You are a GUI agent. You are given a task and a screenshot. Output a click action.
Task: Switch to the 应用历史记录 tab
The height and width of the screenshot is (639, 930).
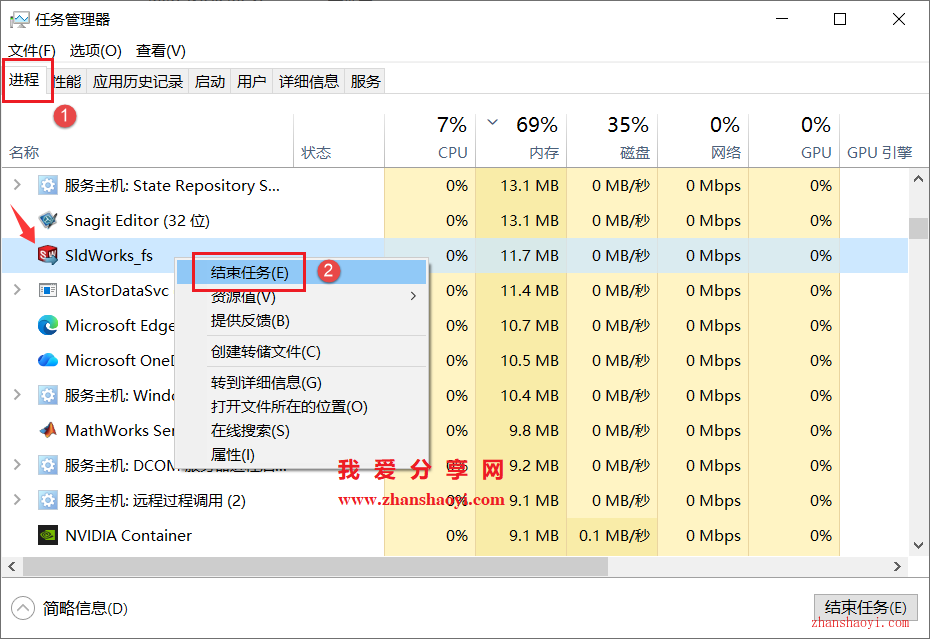pyautogui.click(x=138, y=81)
